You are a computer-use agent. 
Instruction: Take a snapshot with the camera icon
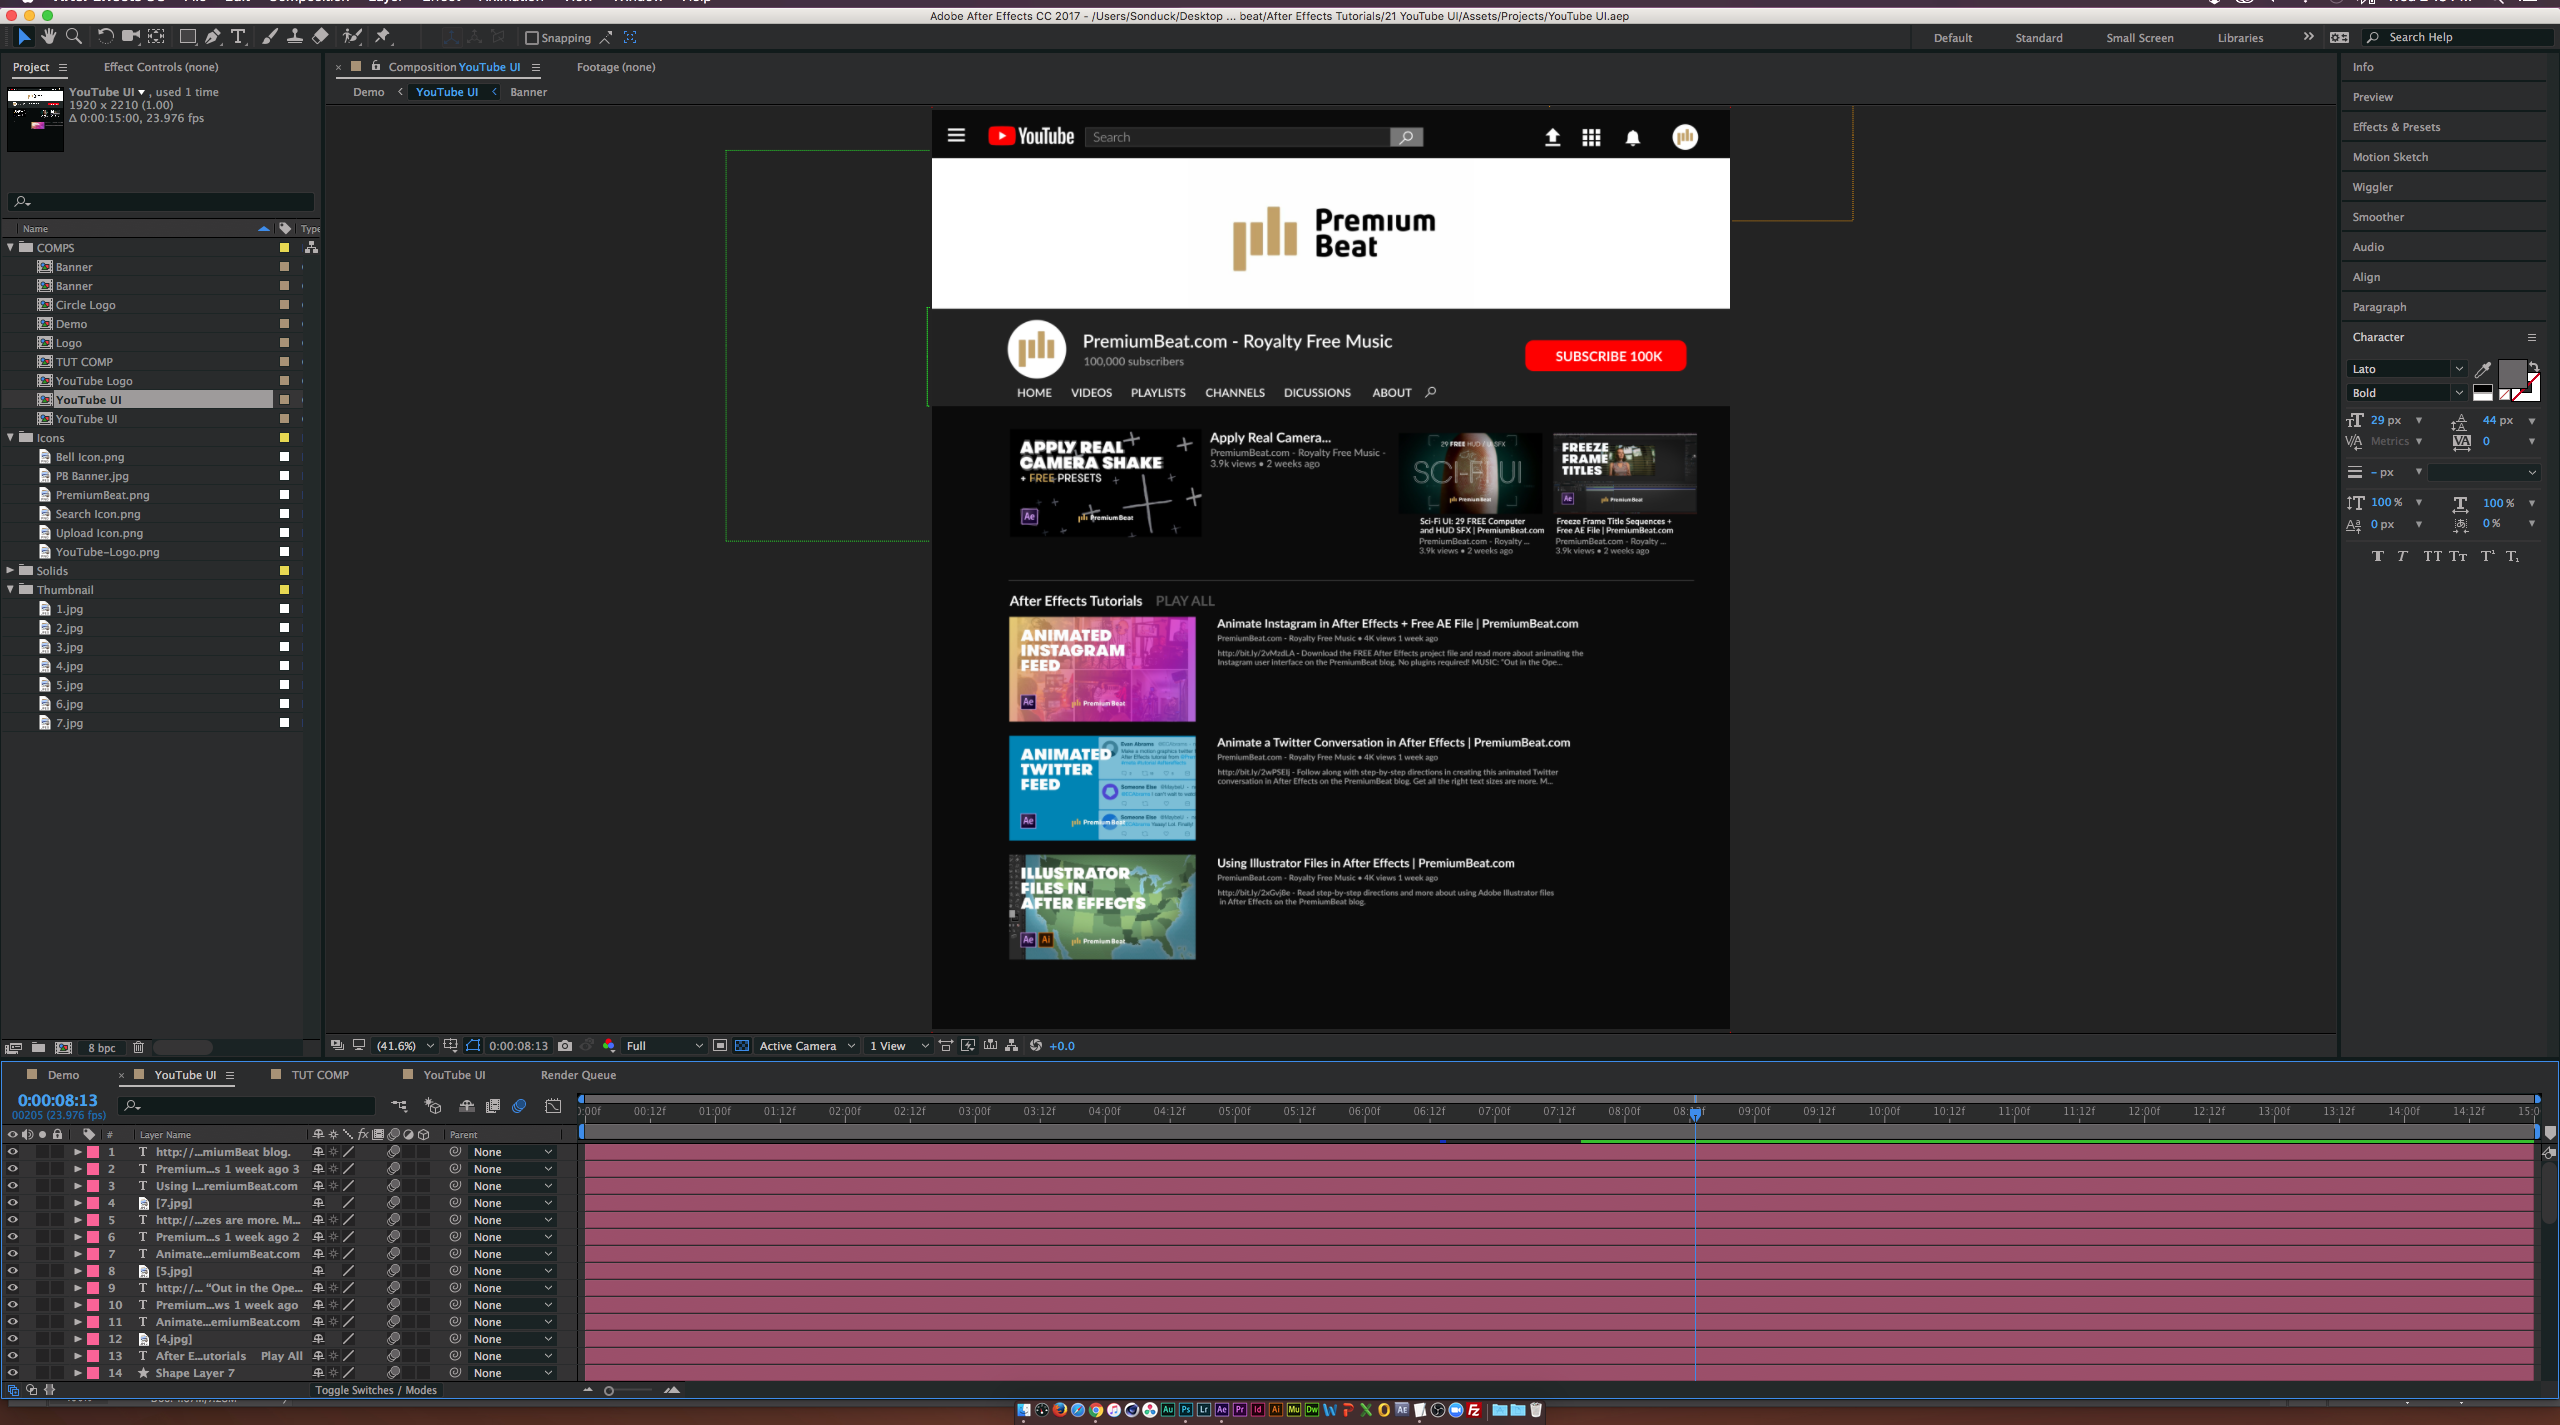(565, 1045)
